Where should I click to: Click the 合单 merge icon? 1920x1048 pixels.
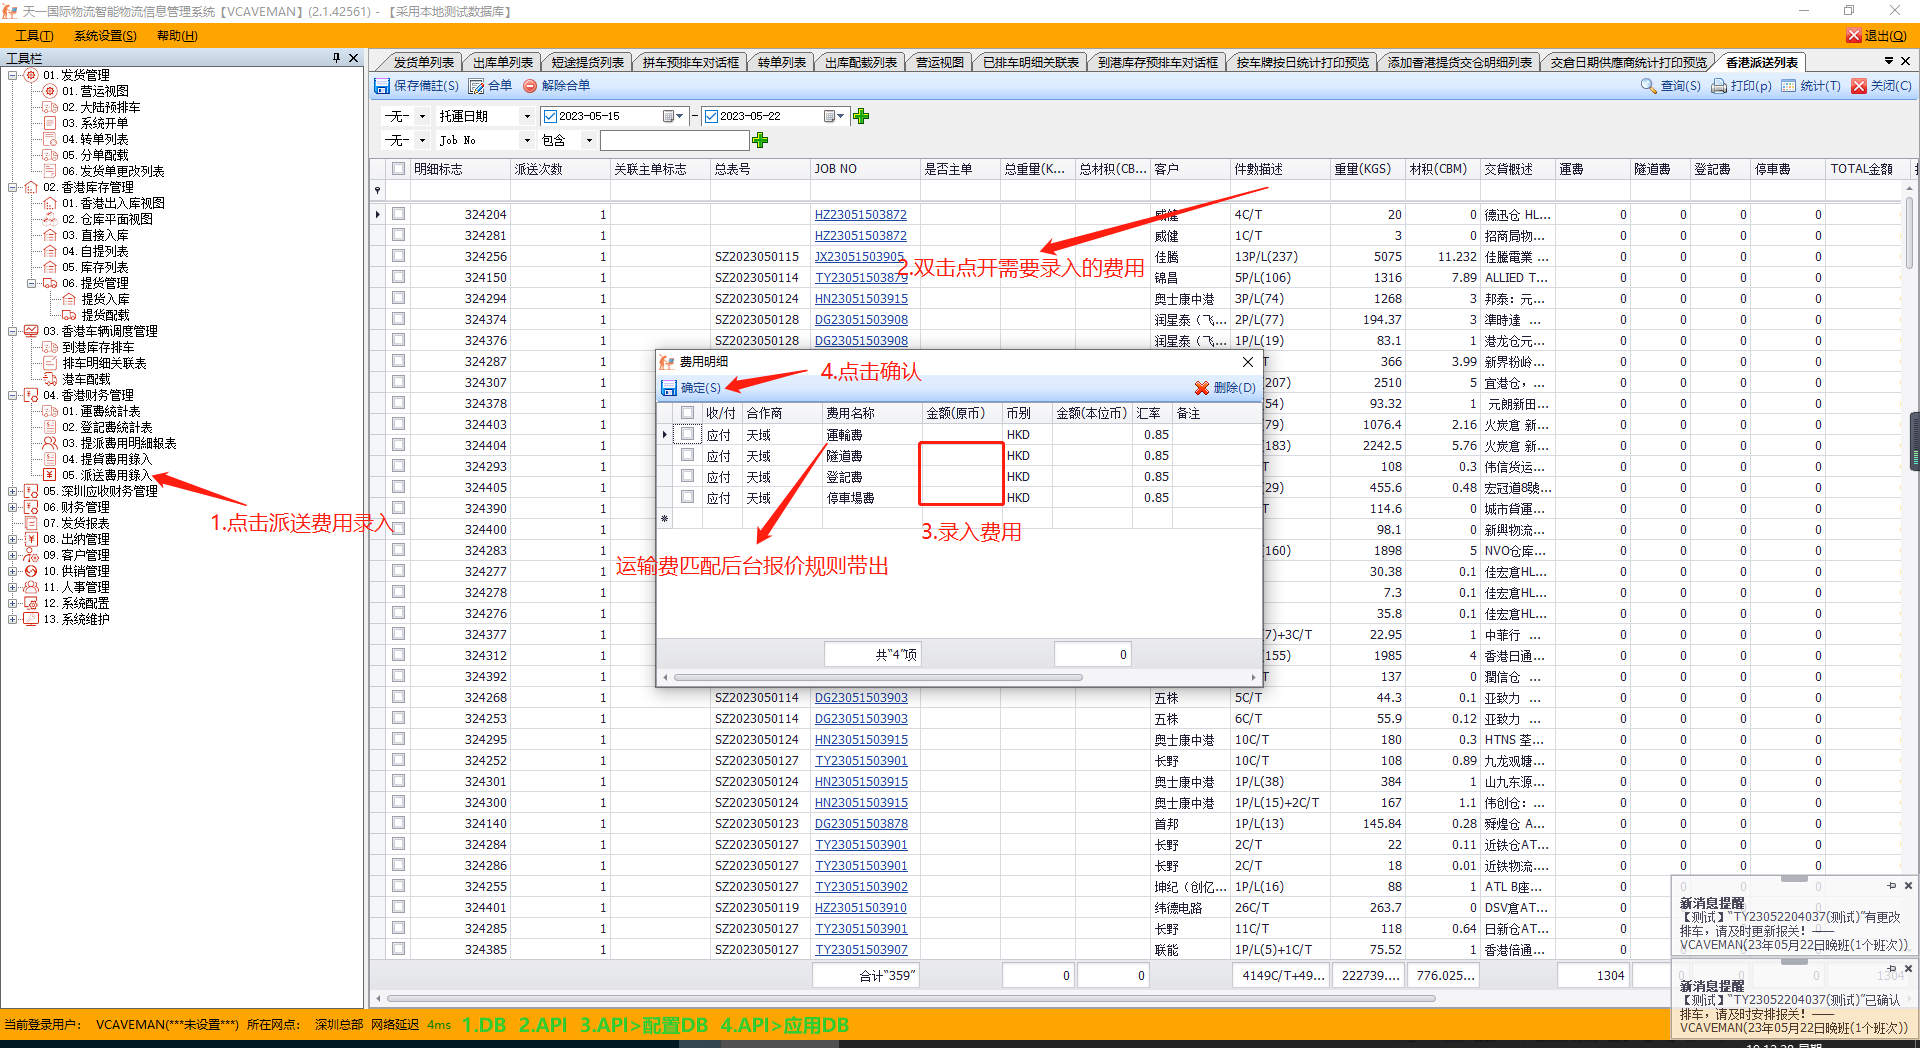[477, 86]
